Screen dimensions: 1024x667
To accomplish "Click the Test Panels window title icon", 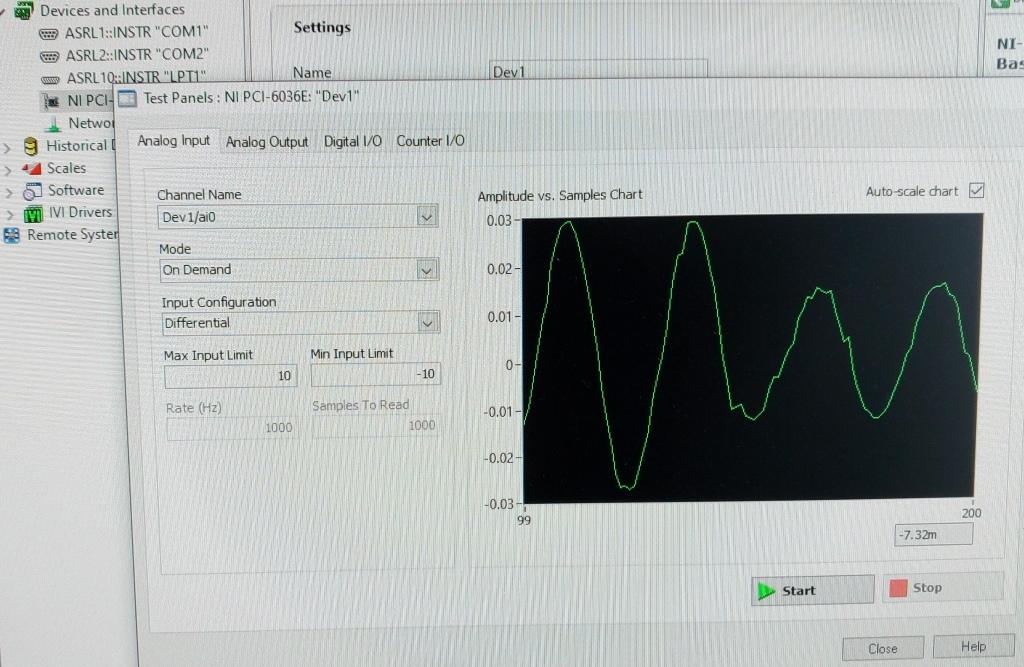I will (x=127, y=99).
